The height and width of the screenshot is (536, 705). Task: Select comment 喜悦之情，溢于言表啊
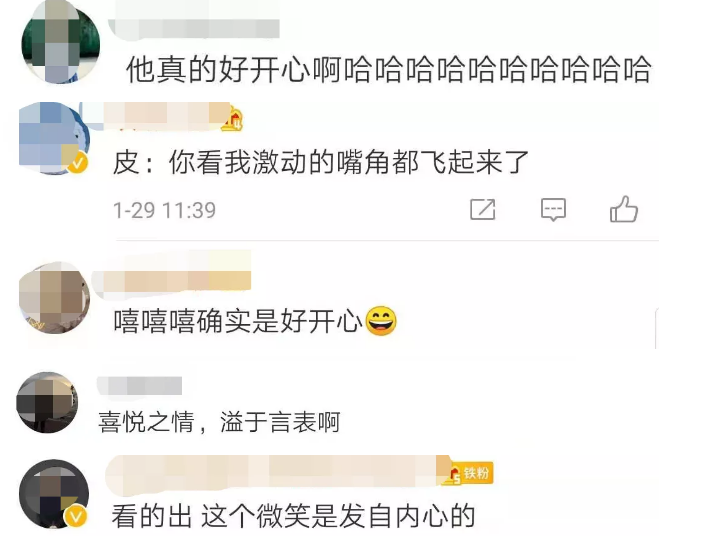coord(219,422)
